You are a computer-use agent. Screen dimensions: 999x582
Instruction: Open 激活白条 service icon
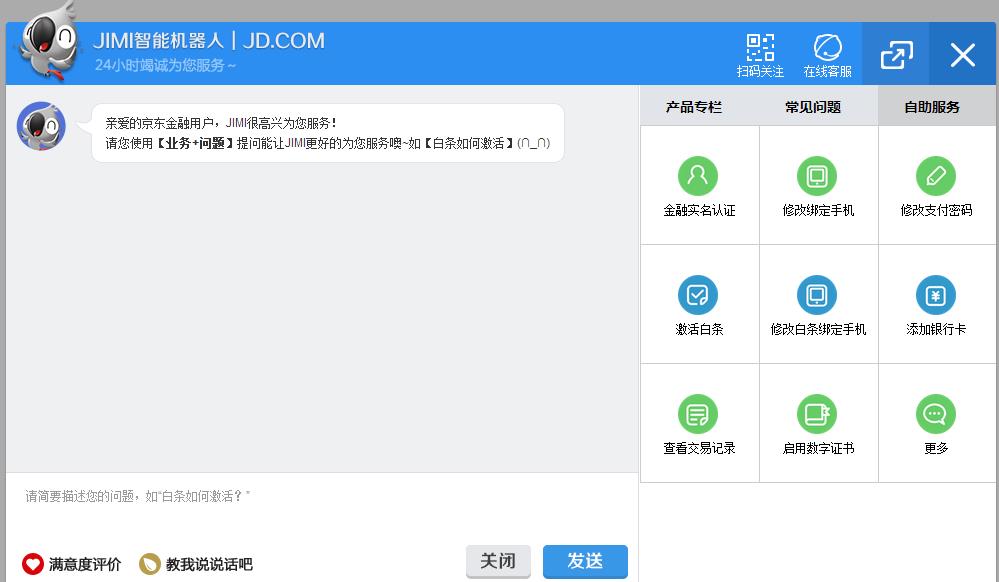pyautogui.click(x=698, y=295)
